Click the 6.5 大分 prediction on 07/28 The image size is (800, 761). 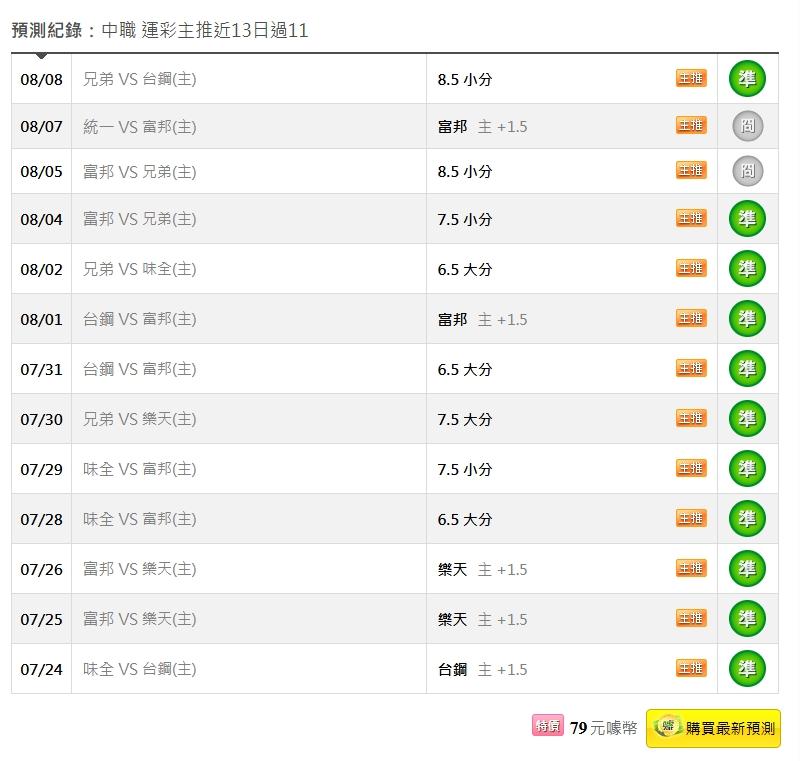(x=465, y=519)
